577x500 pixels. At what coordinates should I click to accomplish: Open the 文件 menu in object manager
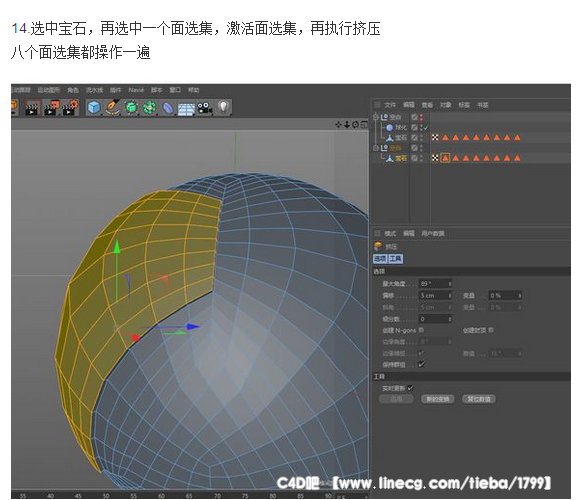(390, 105)
